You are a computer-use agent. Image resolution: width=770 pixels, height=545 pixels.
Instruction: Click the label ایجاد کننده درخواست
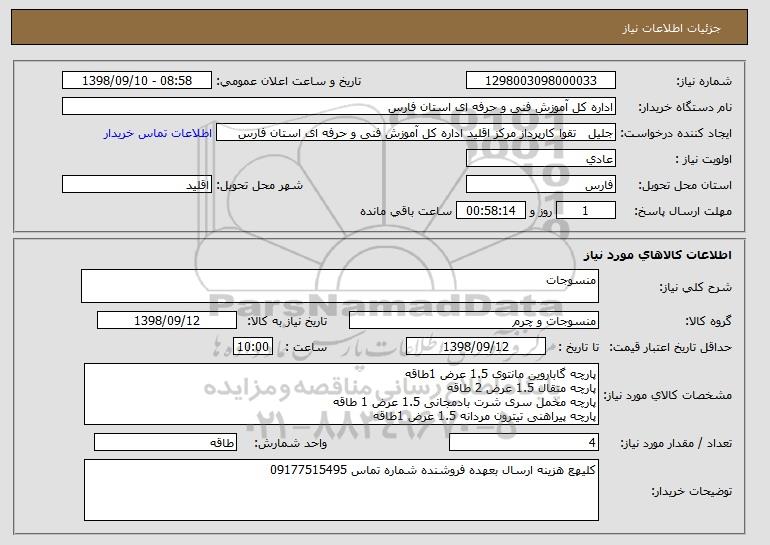click(x=676, y=134)
